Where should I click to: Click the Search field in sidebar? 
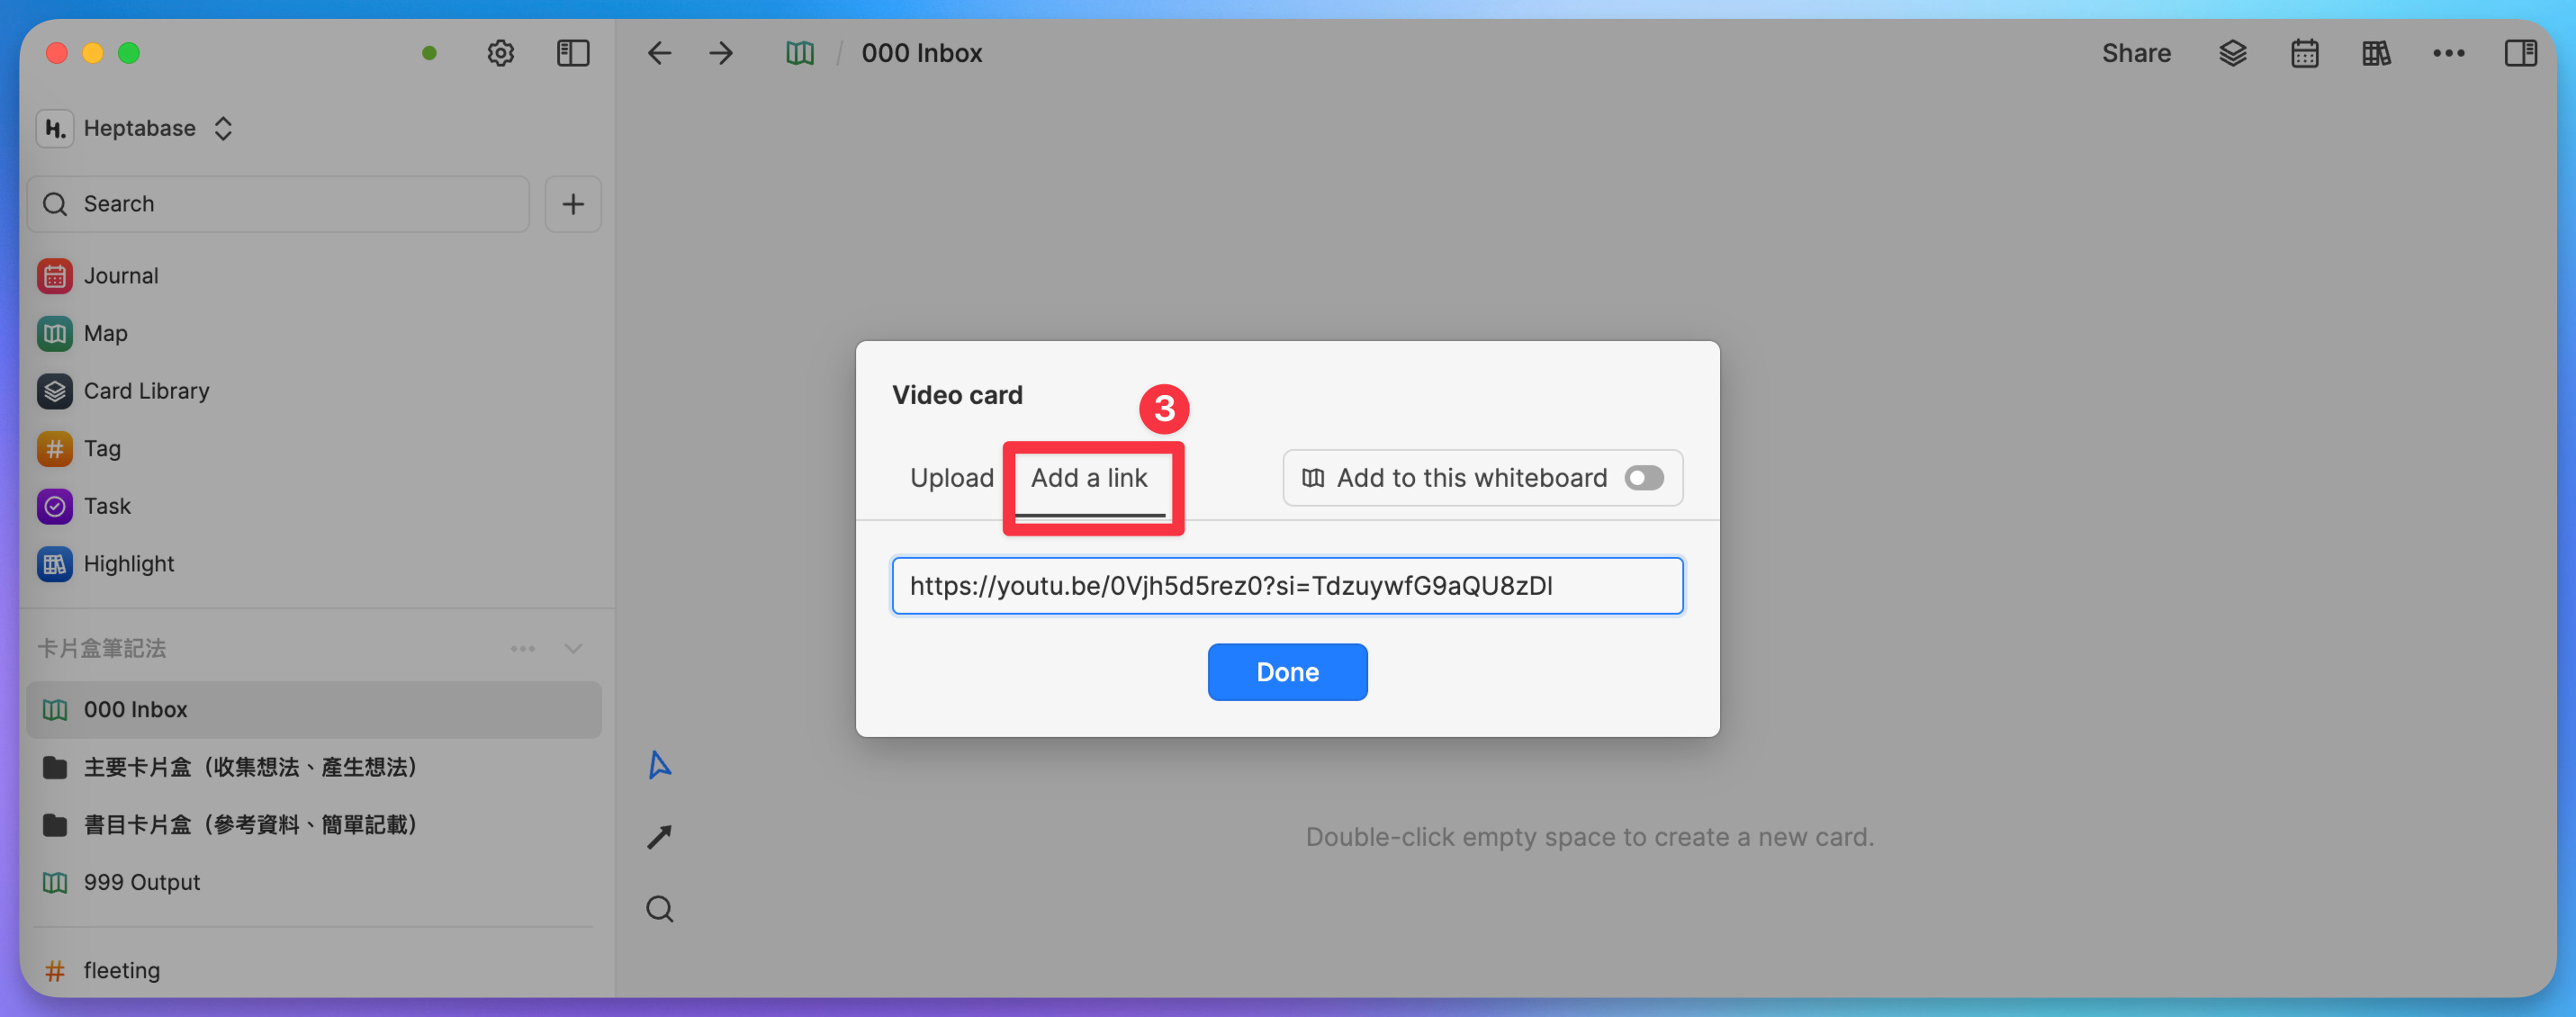[278, 204]
